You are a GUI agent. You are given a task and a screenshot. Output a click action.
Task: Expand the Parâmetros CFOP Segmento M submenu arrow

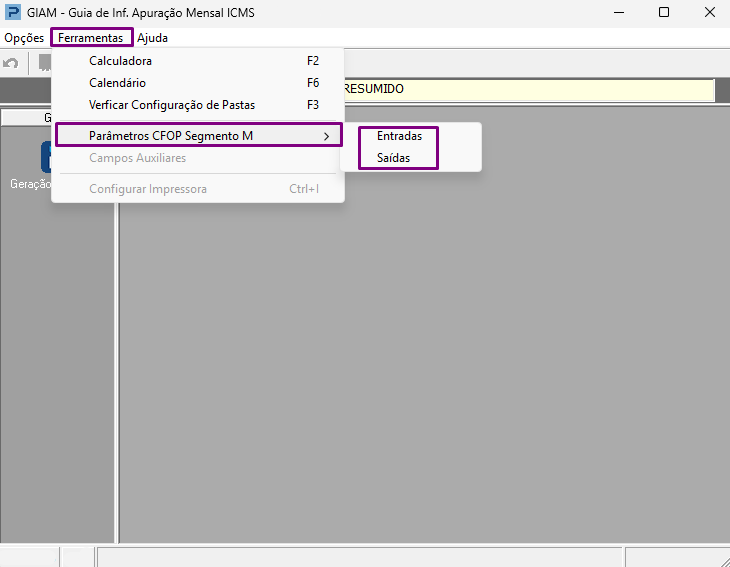coord(326,136)
